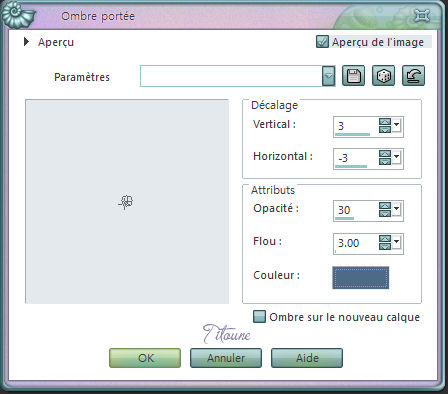
Task: Increase the Flou blur value
Action: click(385, 239)
